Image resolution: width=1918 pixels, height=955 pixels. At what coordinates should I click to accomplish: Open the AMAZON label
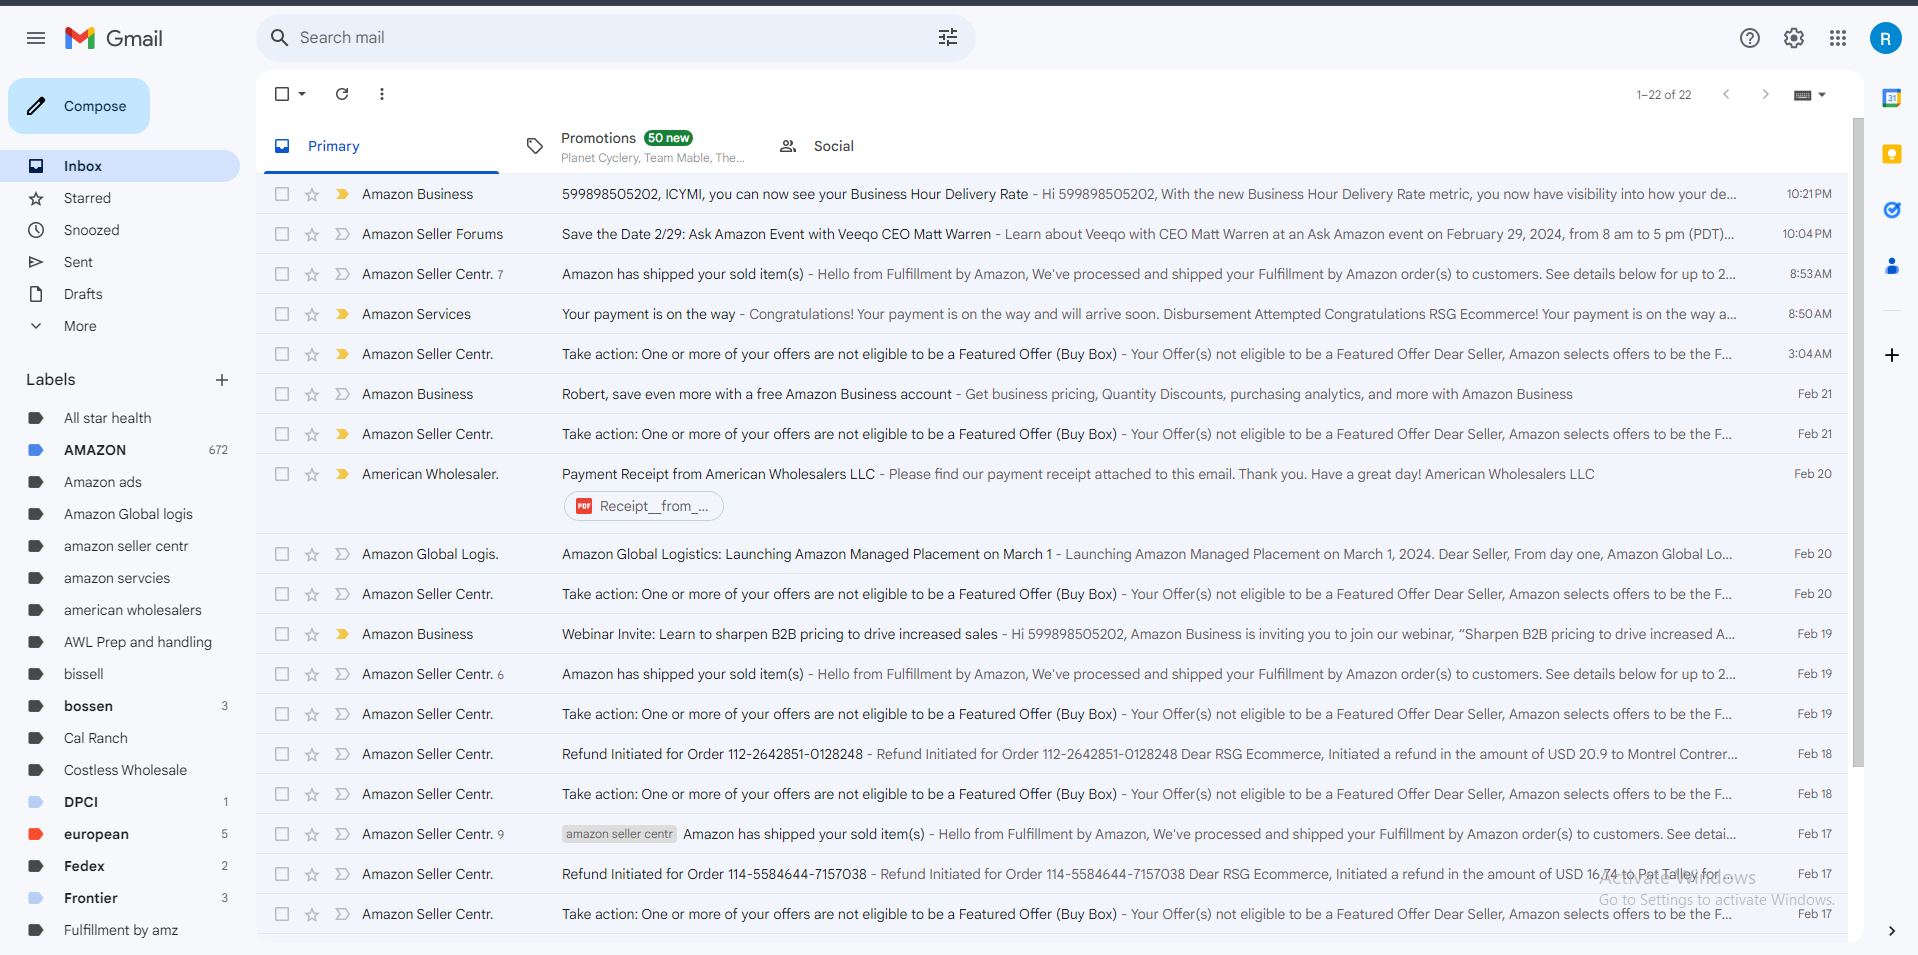tap(95, 450)
